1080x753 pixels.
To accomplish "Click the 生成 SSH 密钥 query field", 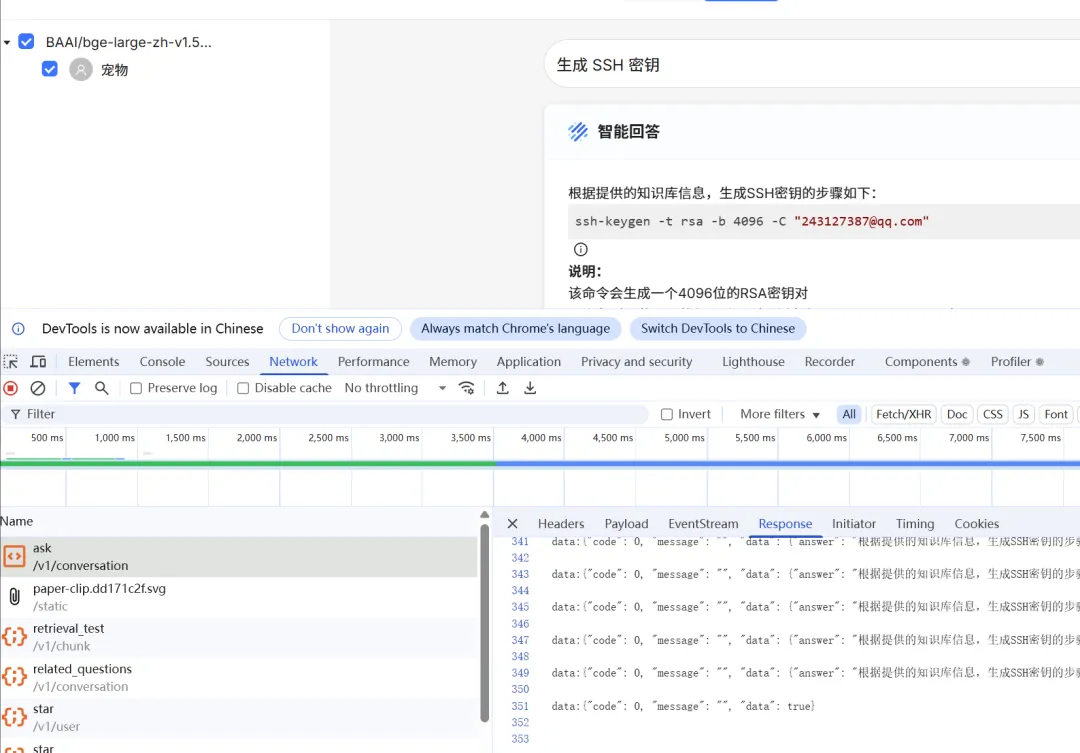I will (x=813, y=64).
